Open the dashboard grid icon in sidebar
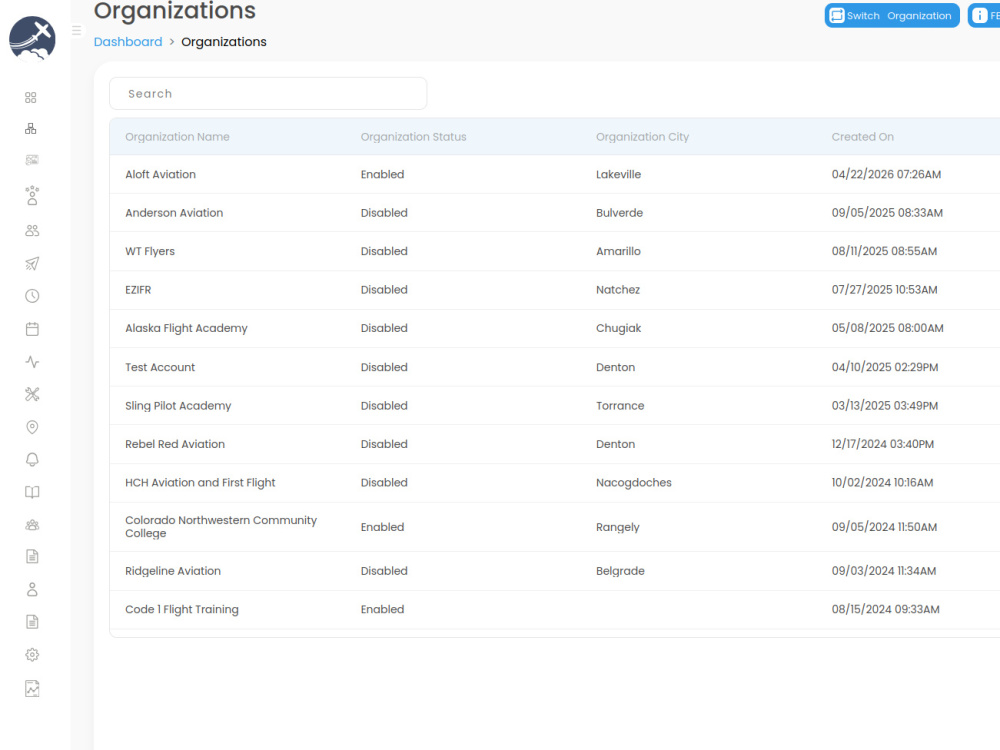 point(31,98)
